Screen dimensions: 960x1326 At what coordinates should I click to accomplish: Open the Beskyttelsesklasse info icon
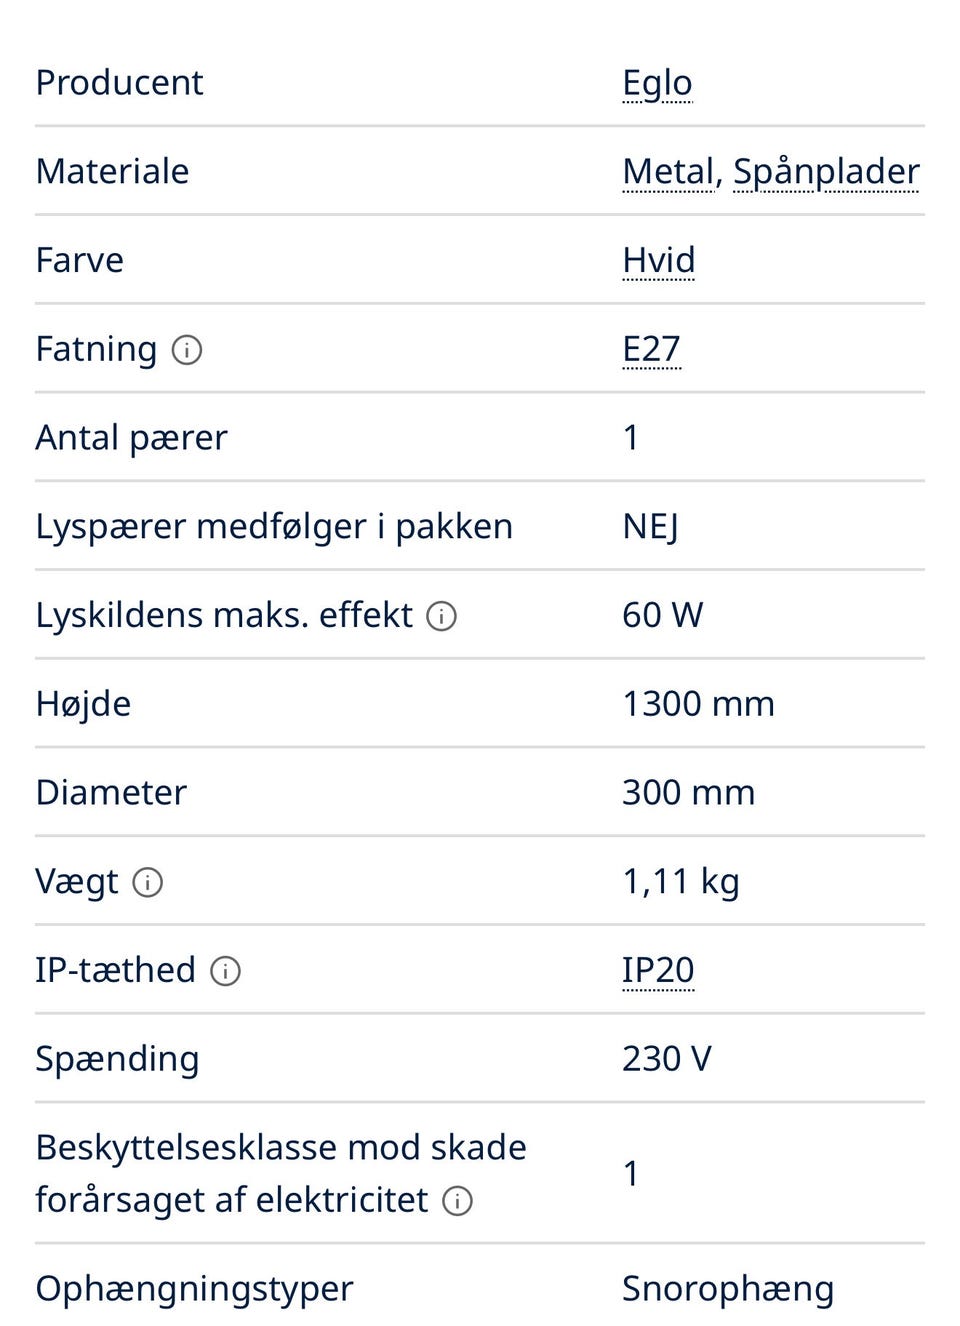coord(457,1201)
